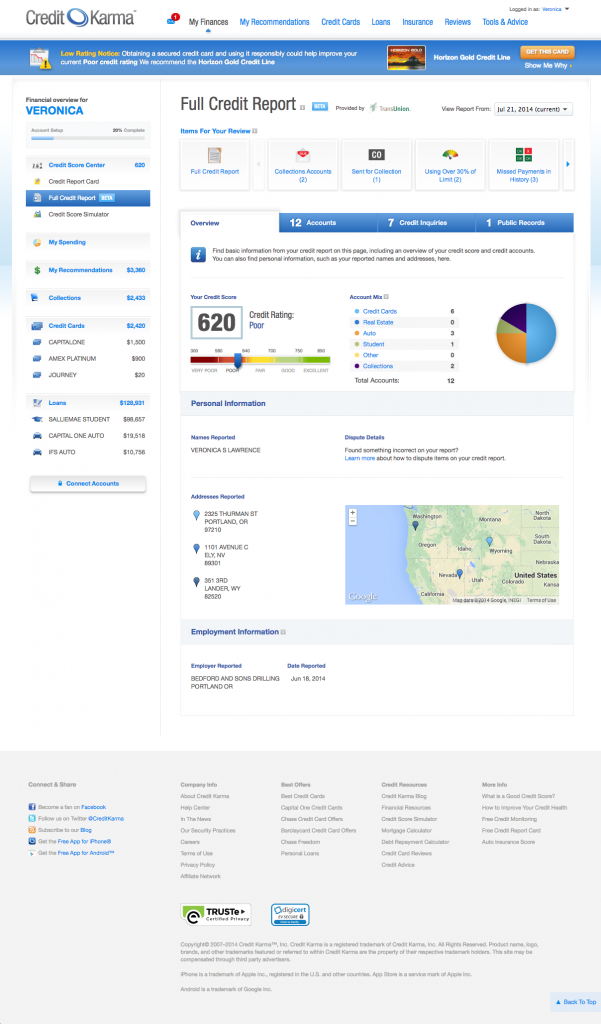Click the Get This Card button
Image resolution: width=601 pixels, height=1024 pixels.
(x=547, y=52)
